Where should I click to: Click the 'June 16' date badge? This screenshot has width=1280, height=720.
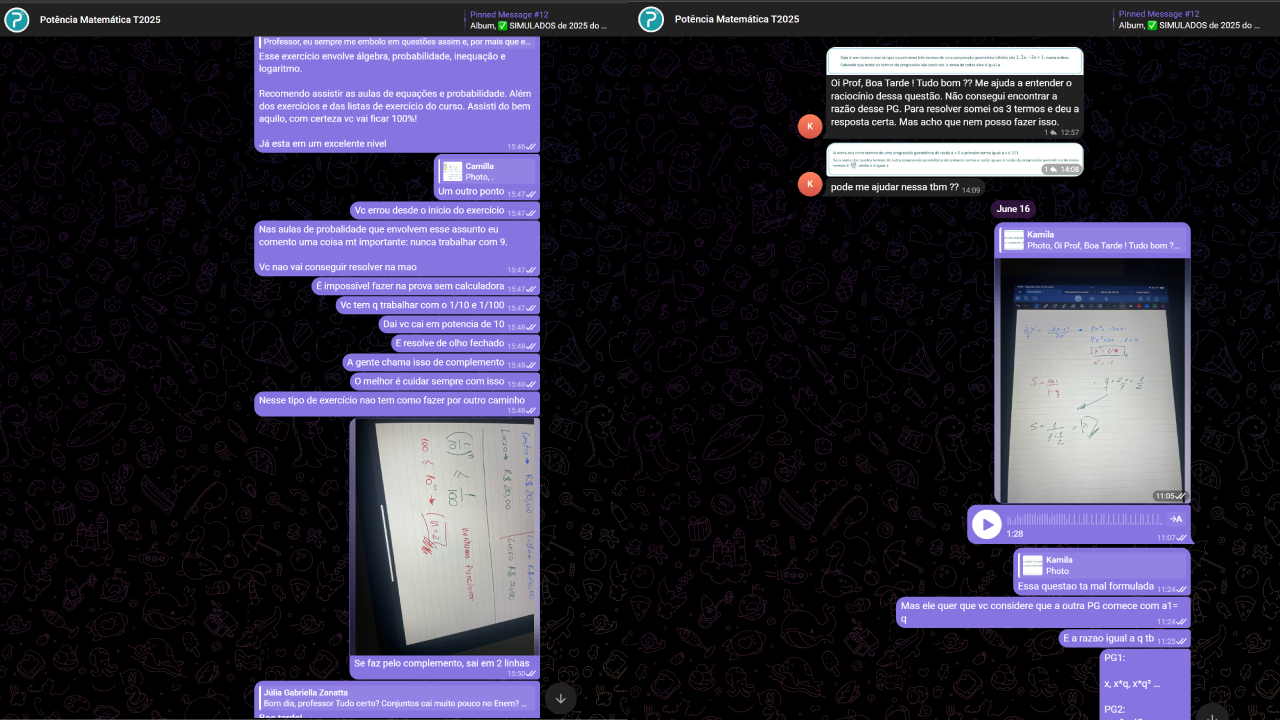coord(1012,209)
